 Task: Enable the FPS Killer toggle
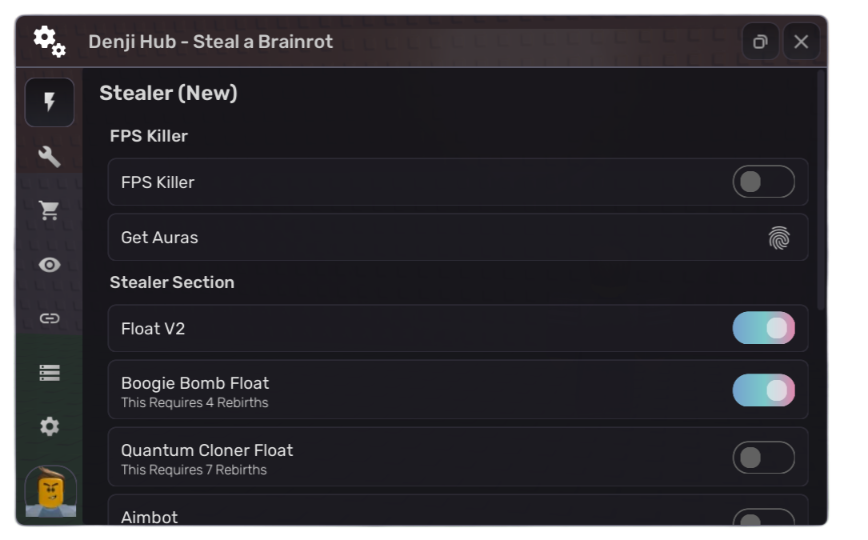point(763,182)
